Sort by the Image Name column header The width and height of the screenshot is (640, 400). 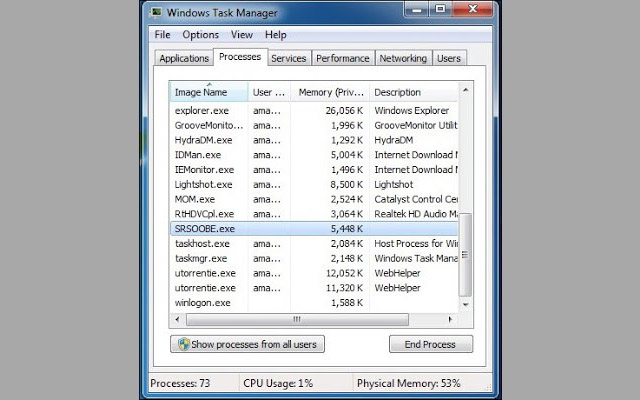209,93
